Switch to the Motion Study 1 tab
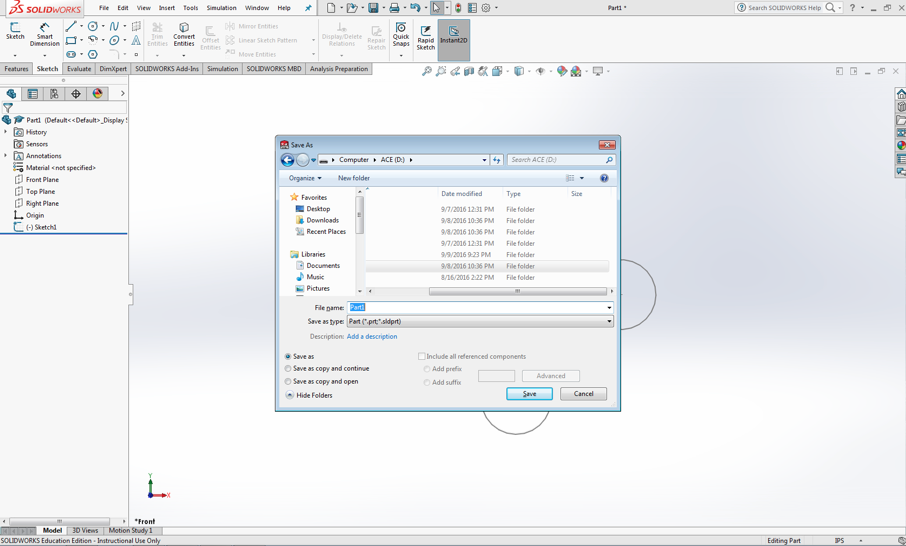 coord(131,530)
